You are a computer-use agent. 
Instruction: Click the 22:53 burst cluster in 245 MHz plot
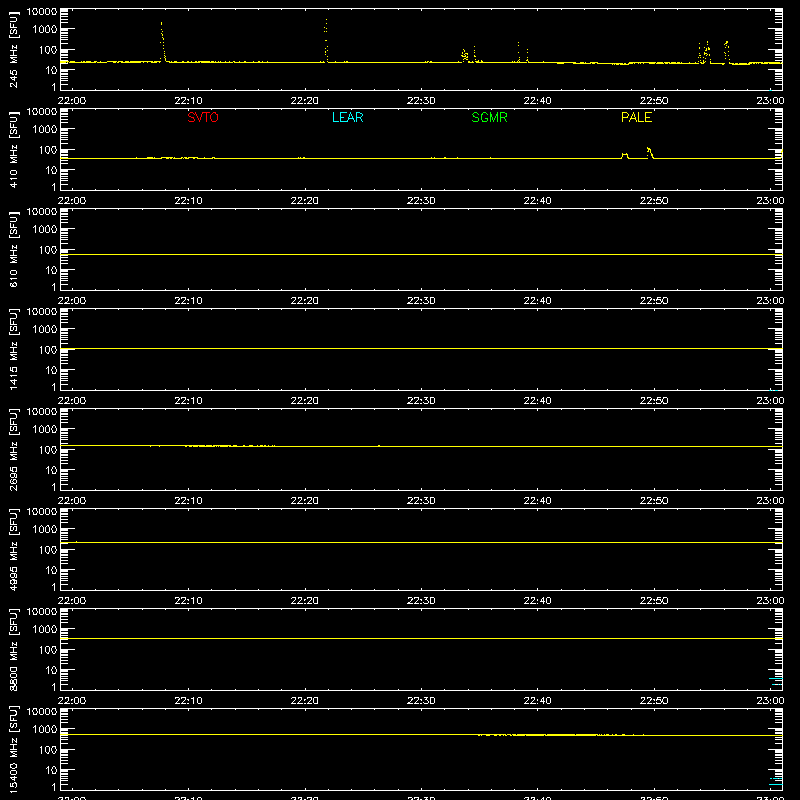705,53
